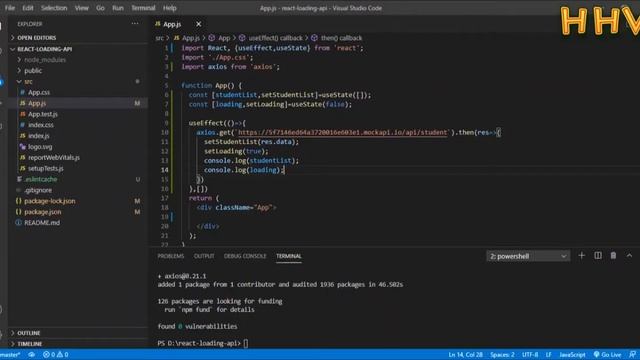The height and width of the screenshot is (360, 640).
Task: Click Ln 14, Col 28 cursor position
Action: click(465, 355)
